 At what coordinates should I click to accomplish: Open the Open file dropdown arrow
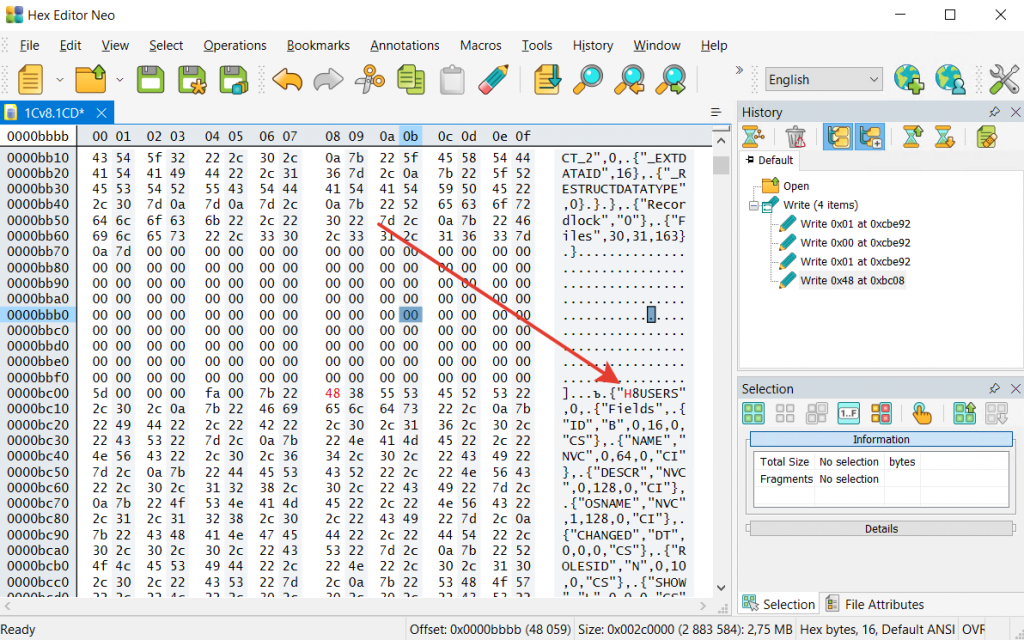120,80
